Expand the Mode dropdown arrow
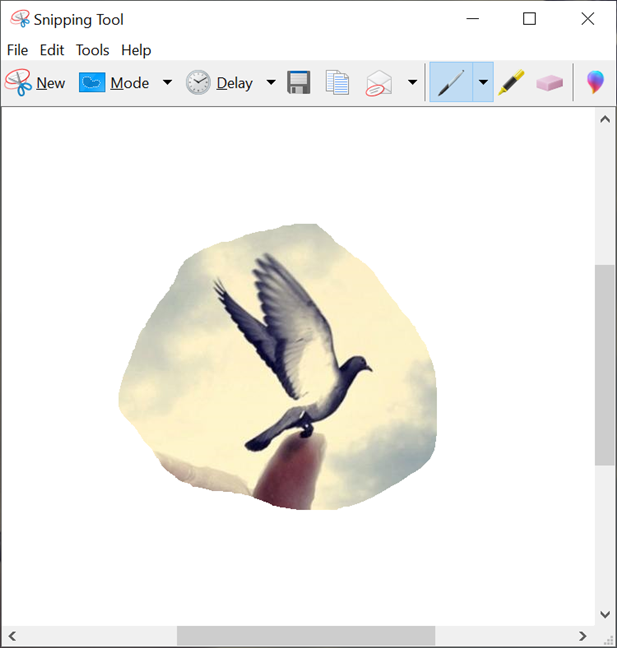The height and width of the screenshot is (648, 617). pyautogui.click(x=167, y=82)
